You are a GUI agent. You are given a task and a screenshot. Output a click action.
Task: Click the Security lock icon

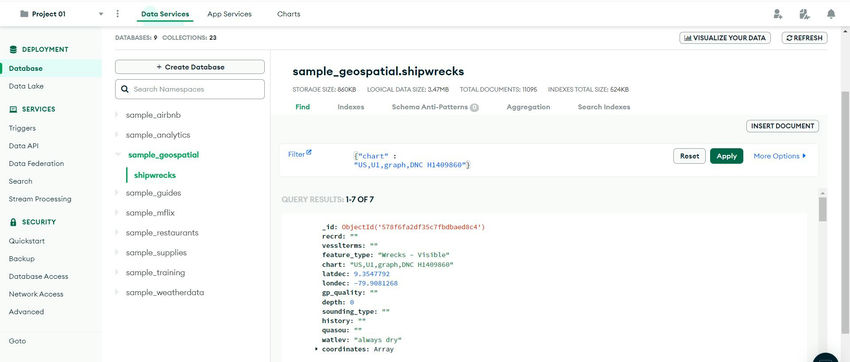(x=14, y=222)
